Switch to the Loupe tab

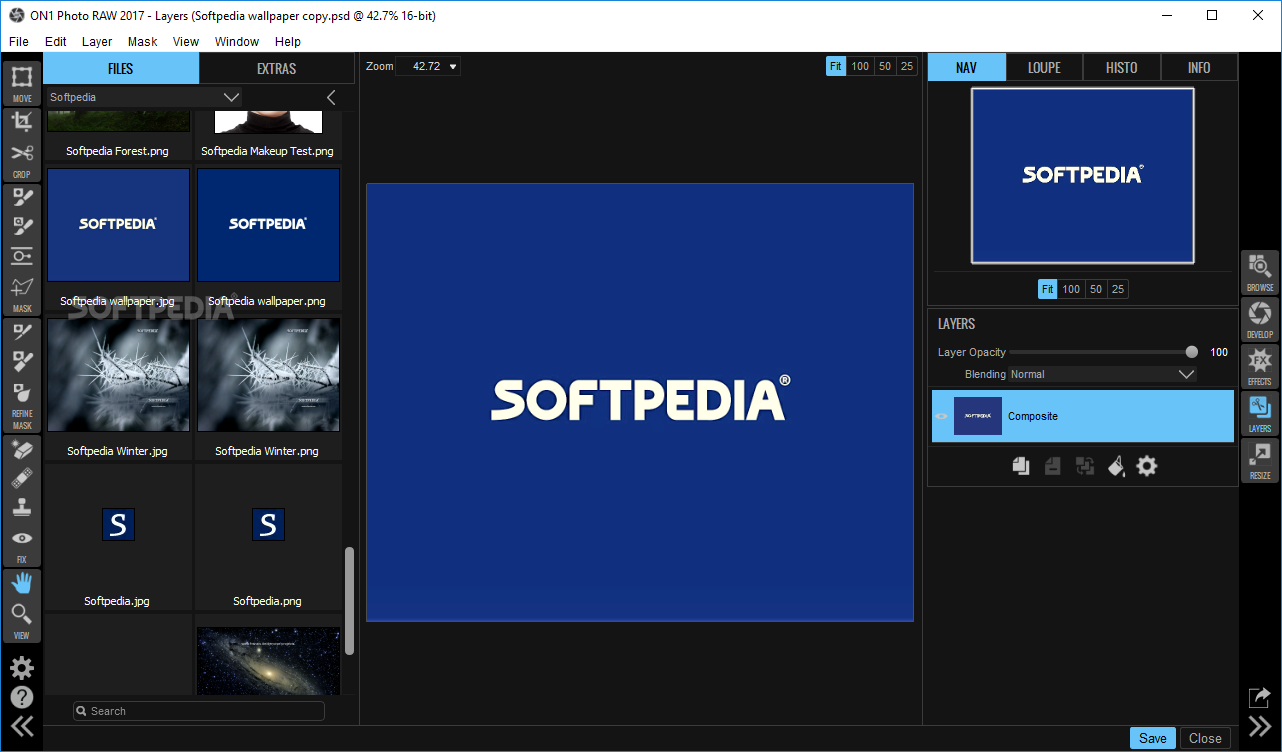pos(1044,68)
